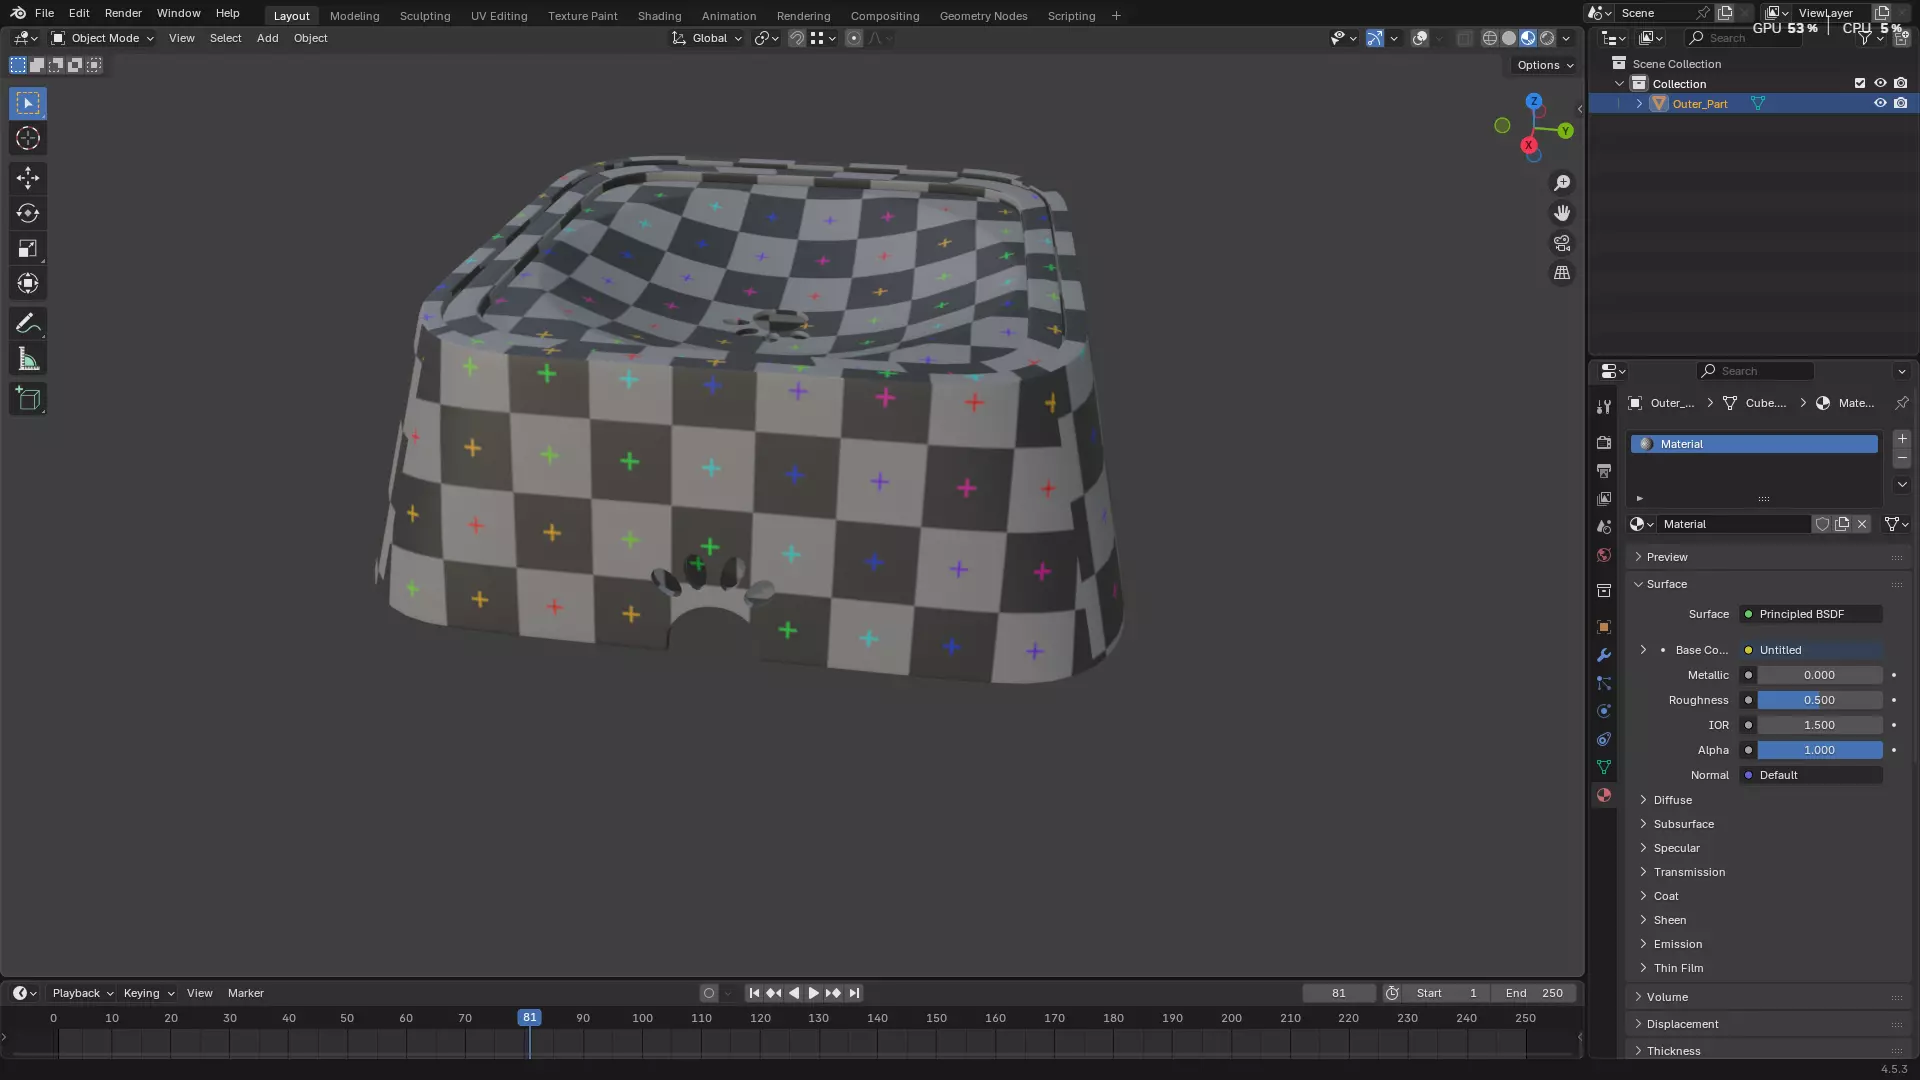
Task: Adjust the Roughness slider
Action: point(1819,700)
